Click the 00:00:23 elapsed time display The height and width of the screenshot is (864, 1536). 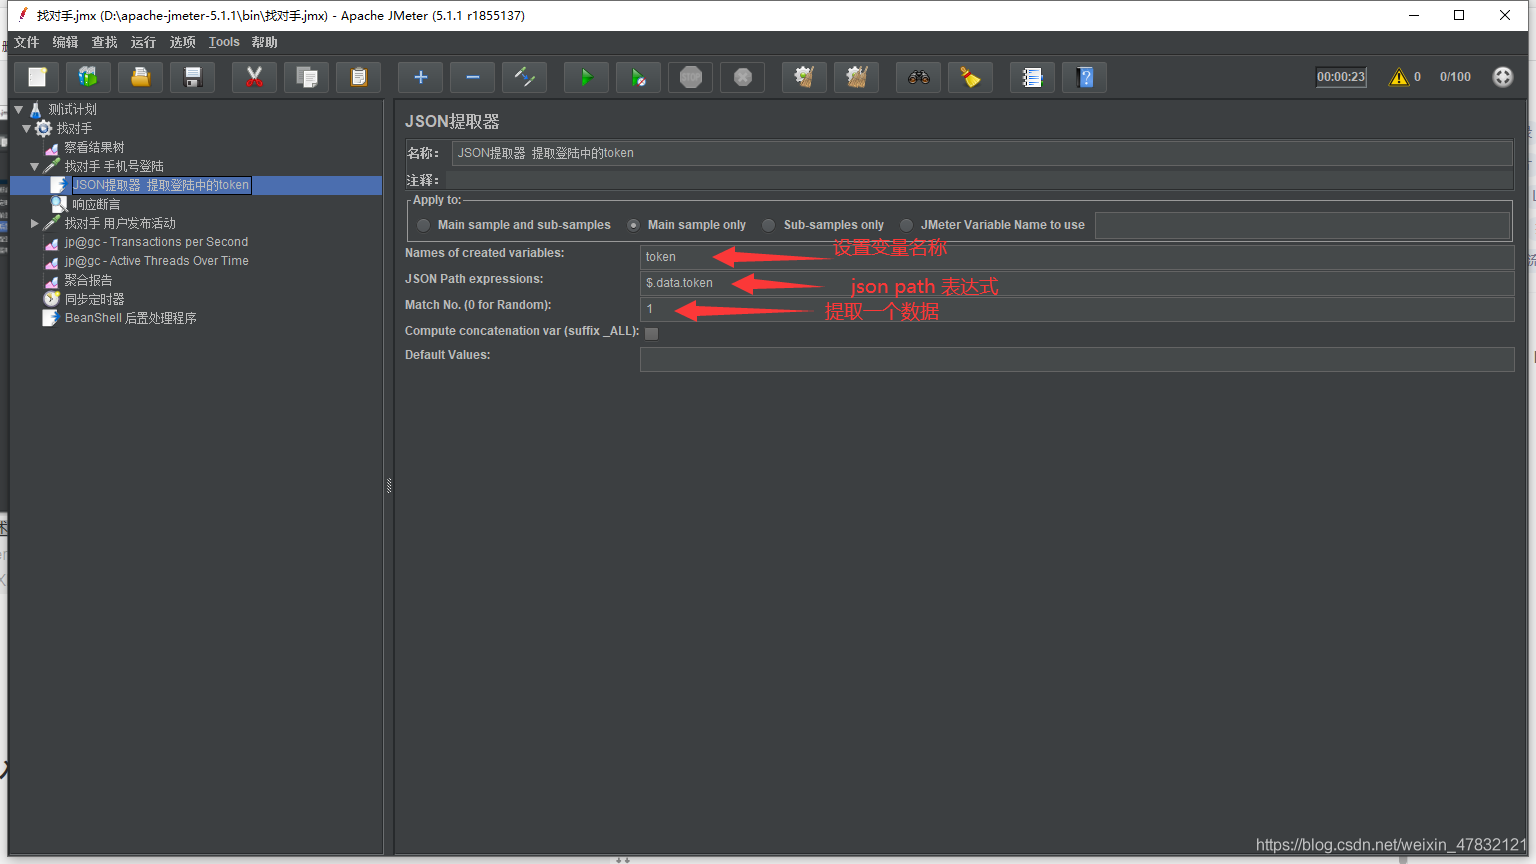pyautogui.click(x=1341, y=77)
